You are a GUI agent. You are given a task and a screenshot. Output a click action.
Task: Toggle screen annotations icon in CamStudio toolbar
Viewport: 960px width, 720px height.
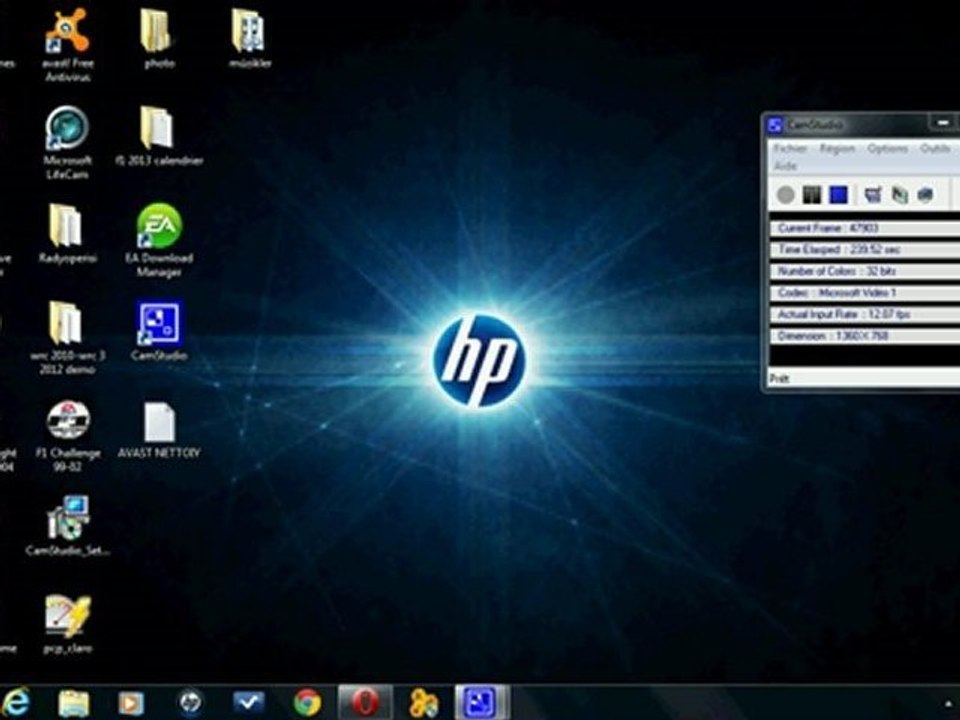coord(872,195)
